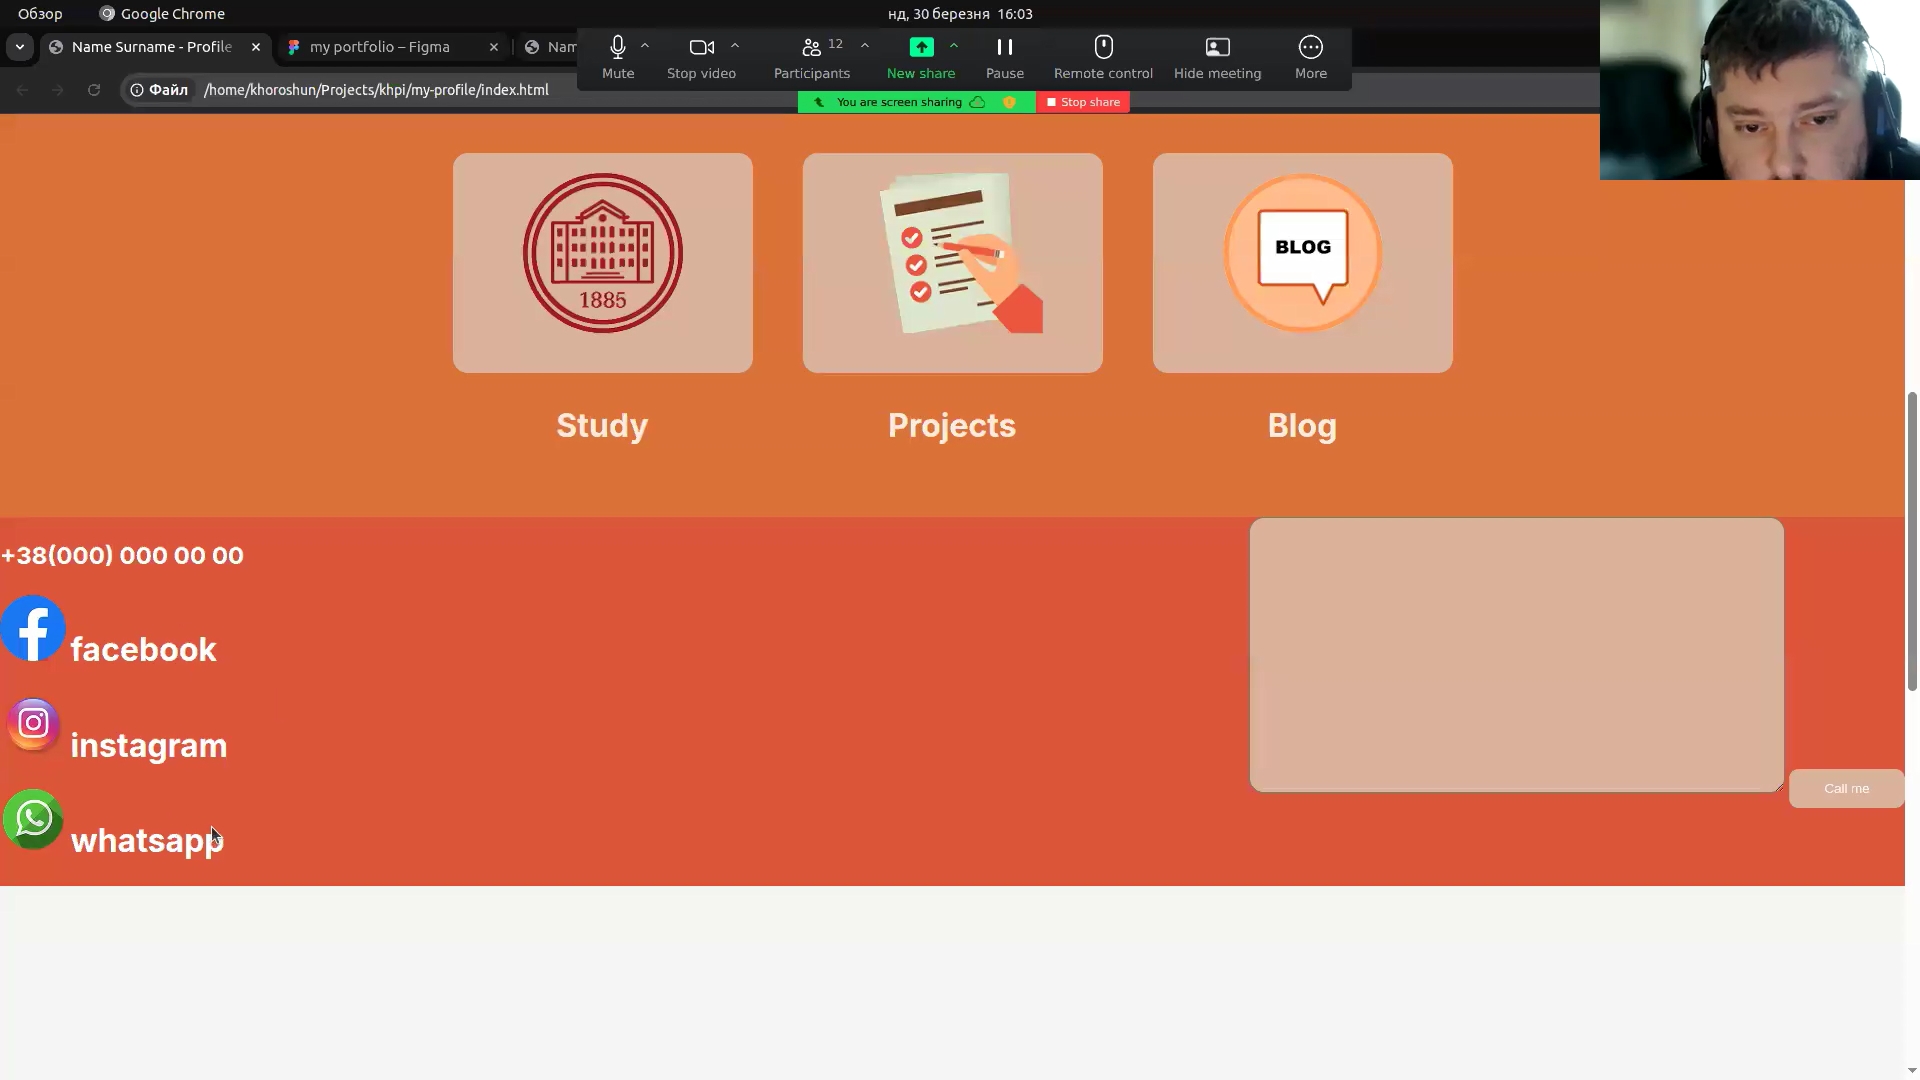Open the More menu in Zoom toolbar

click(1310, 57)
